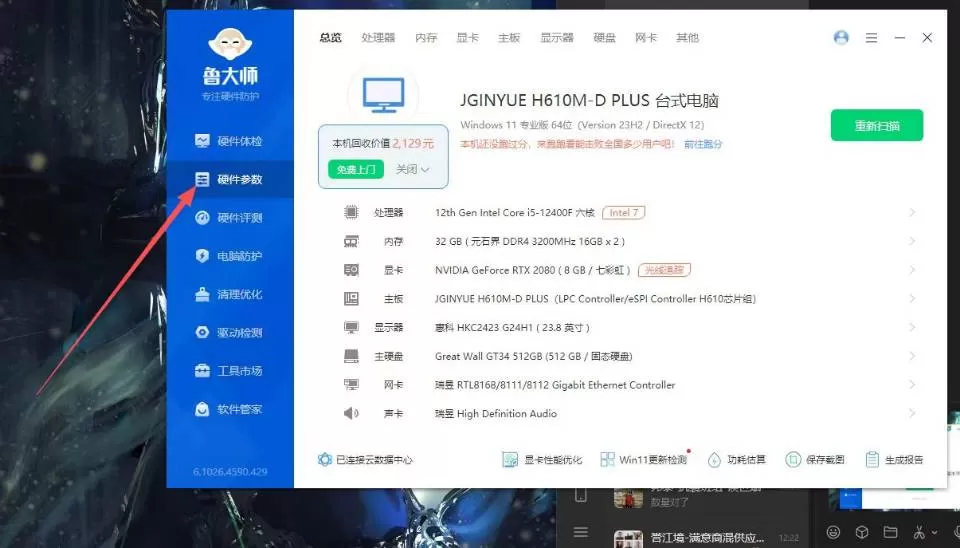Image resolution: width=960 pixels, height=548 pixels.
Task: Open the hamburger main menu
Action: (871, 38)
